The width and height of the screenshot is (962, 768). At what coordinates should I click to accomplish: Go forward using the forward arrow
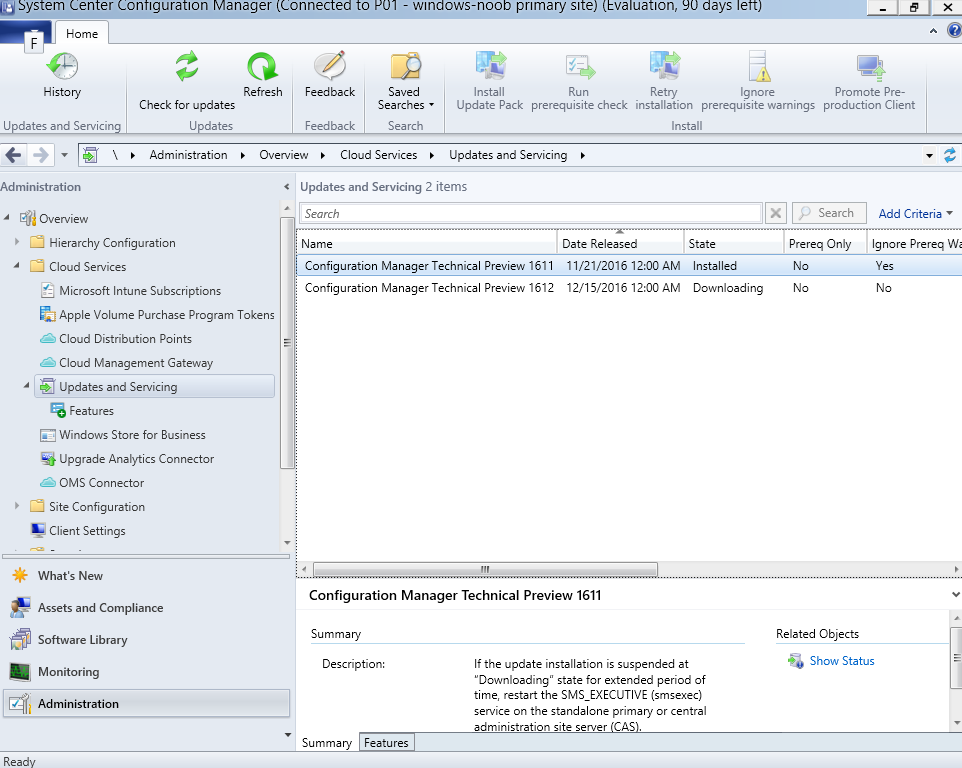pos(40,155)
